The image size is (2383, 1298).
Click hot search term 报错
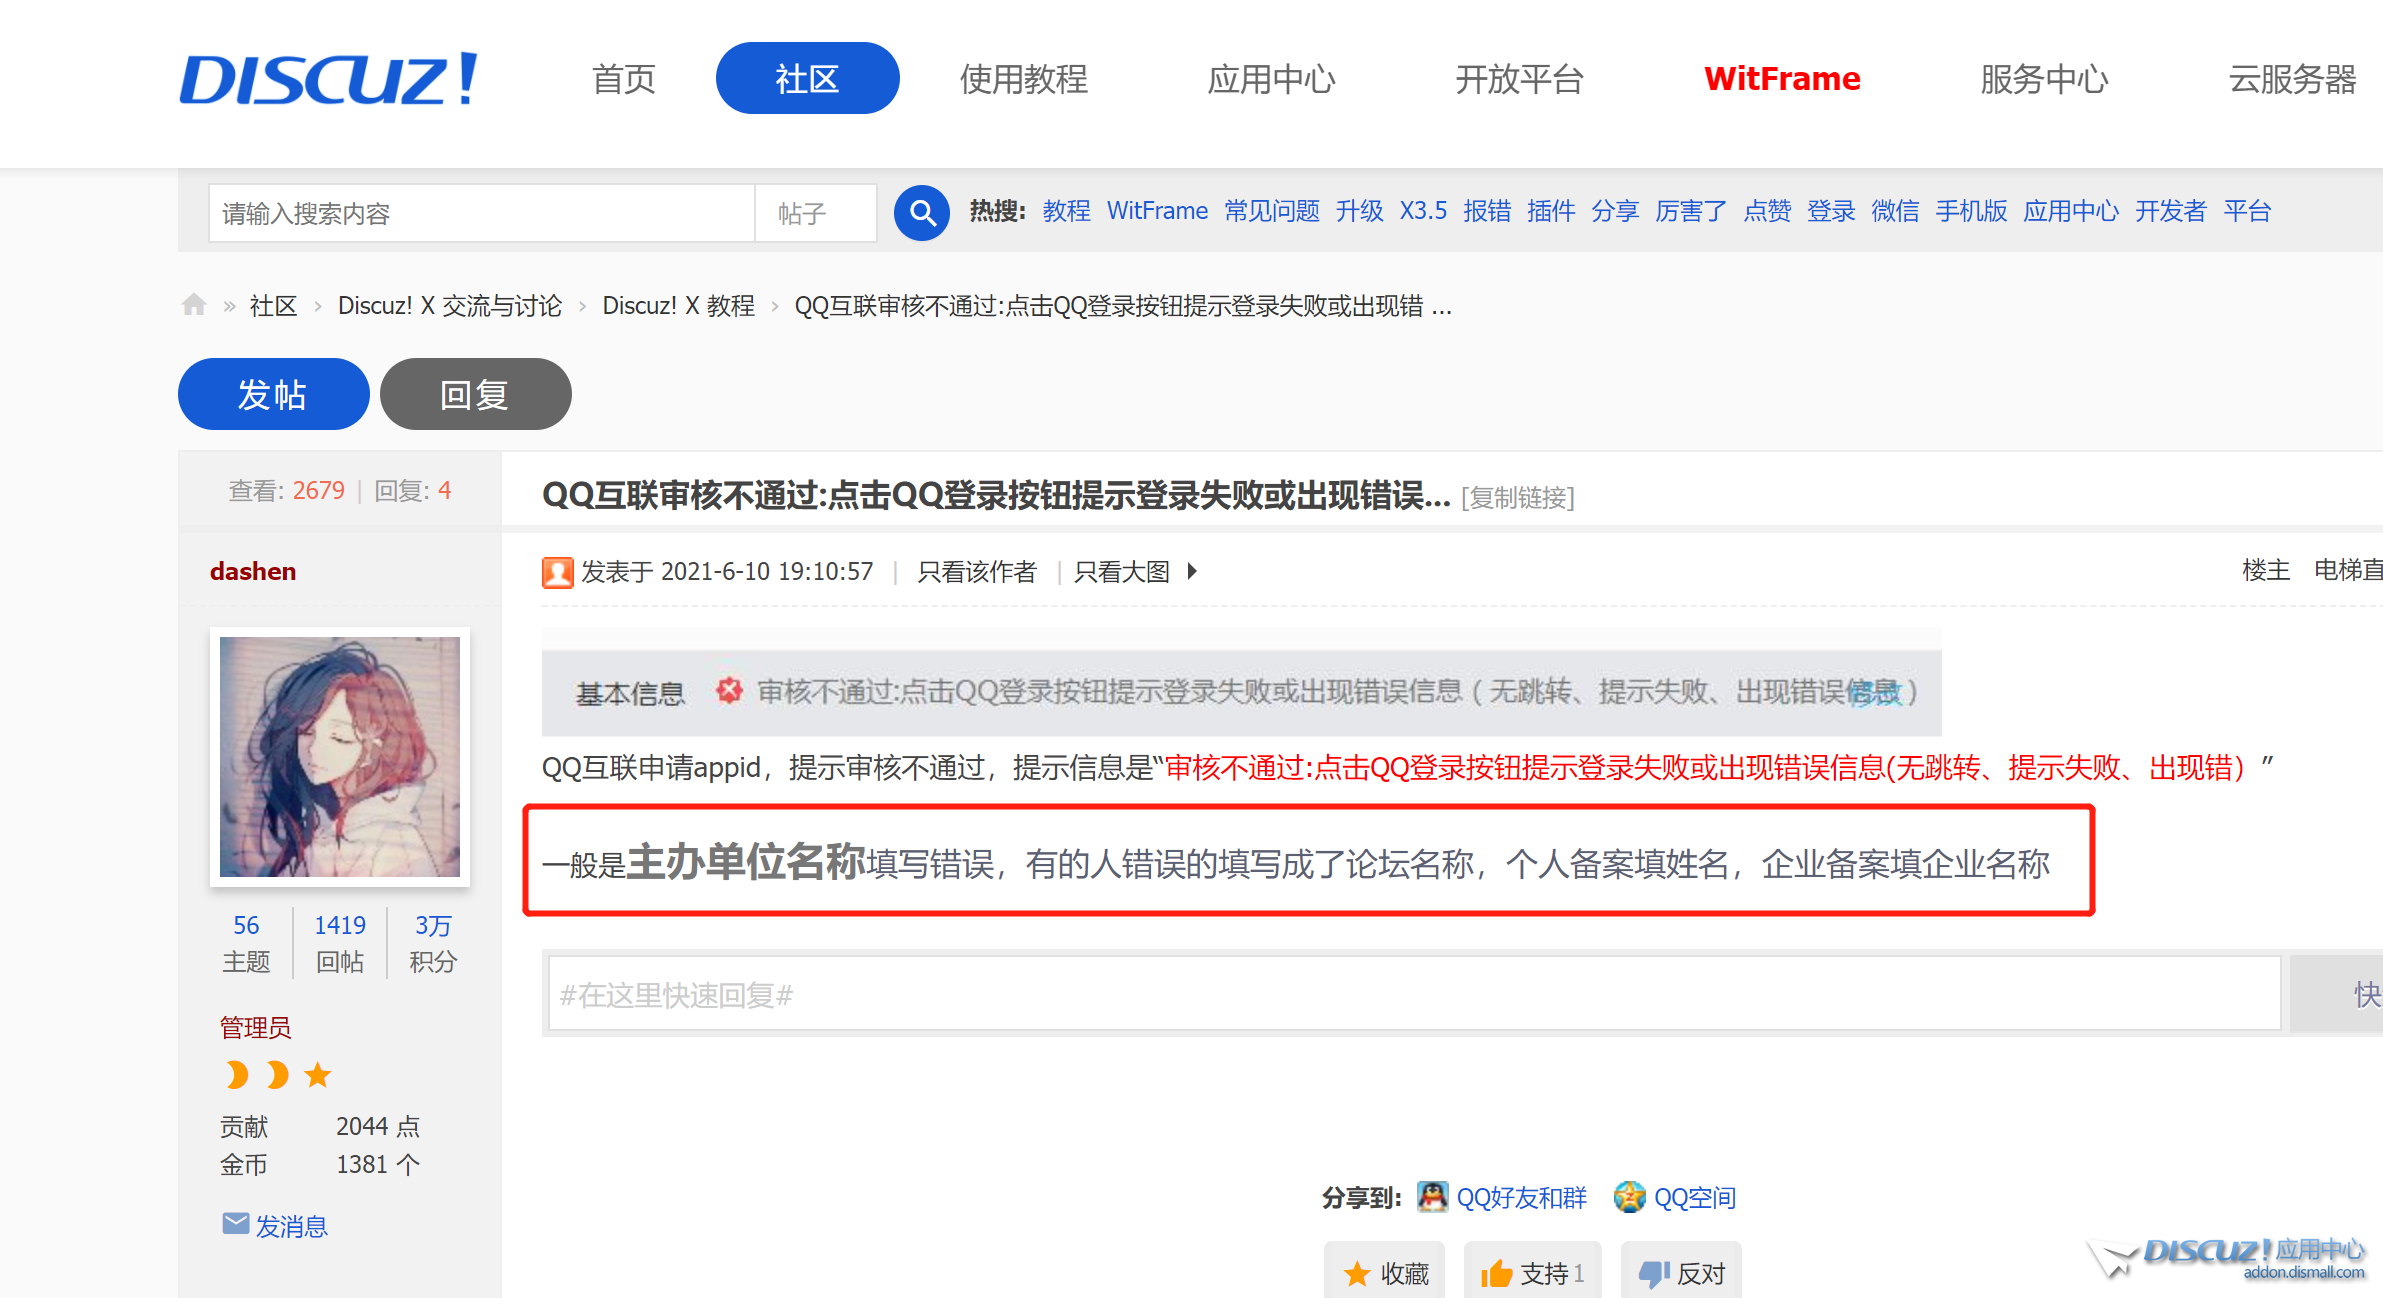coord(1487,211)
